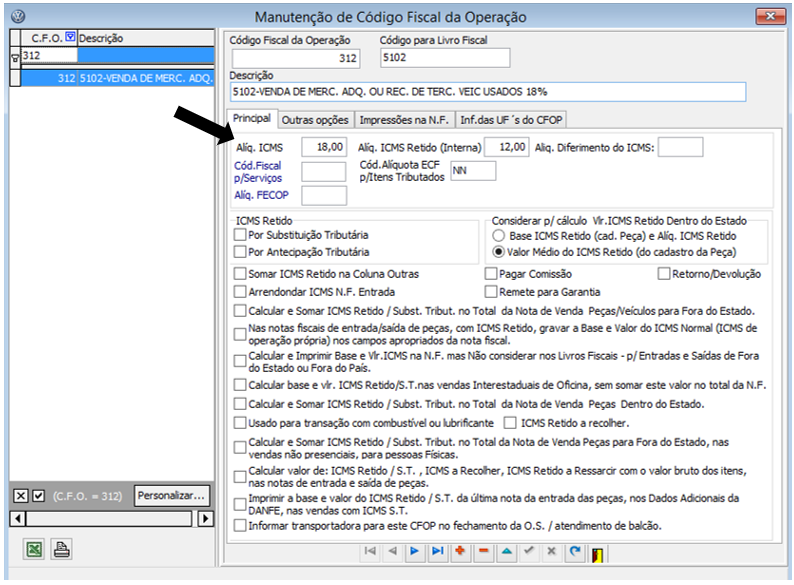
Task: Tick the Retorno/Devolução checkbox
Action: (664, 274)
